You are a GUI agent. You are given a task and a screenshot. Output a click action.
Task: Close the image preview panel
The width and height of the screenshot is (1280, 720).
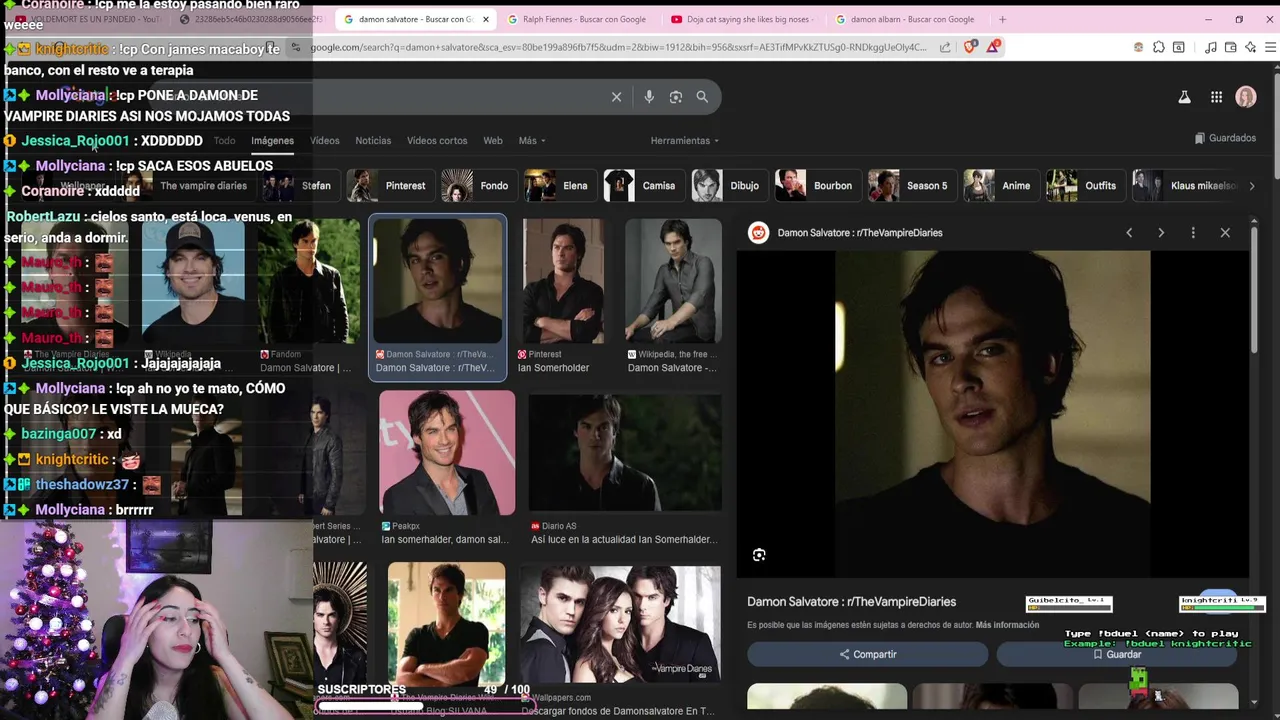[1225, 233]
